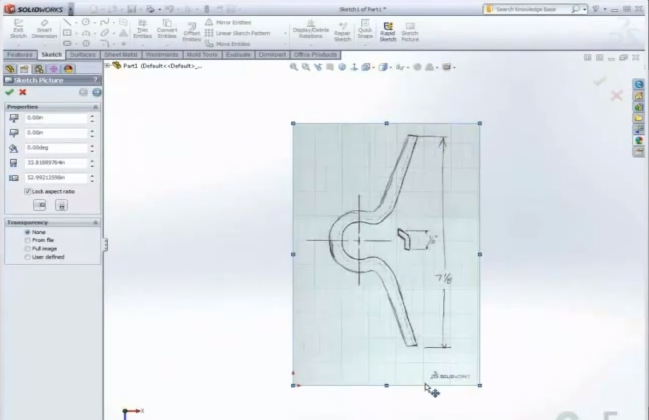
Task: Pick the Circle sketch tool
Action: click(x=85, y=22)
